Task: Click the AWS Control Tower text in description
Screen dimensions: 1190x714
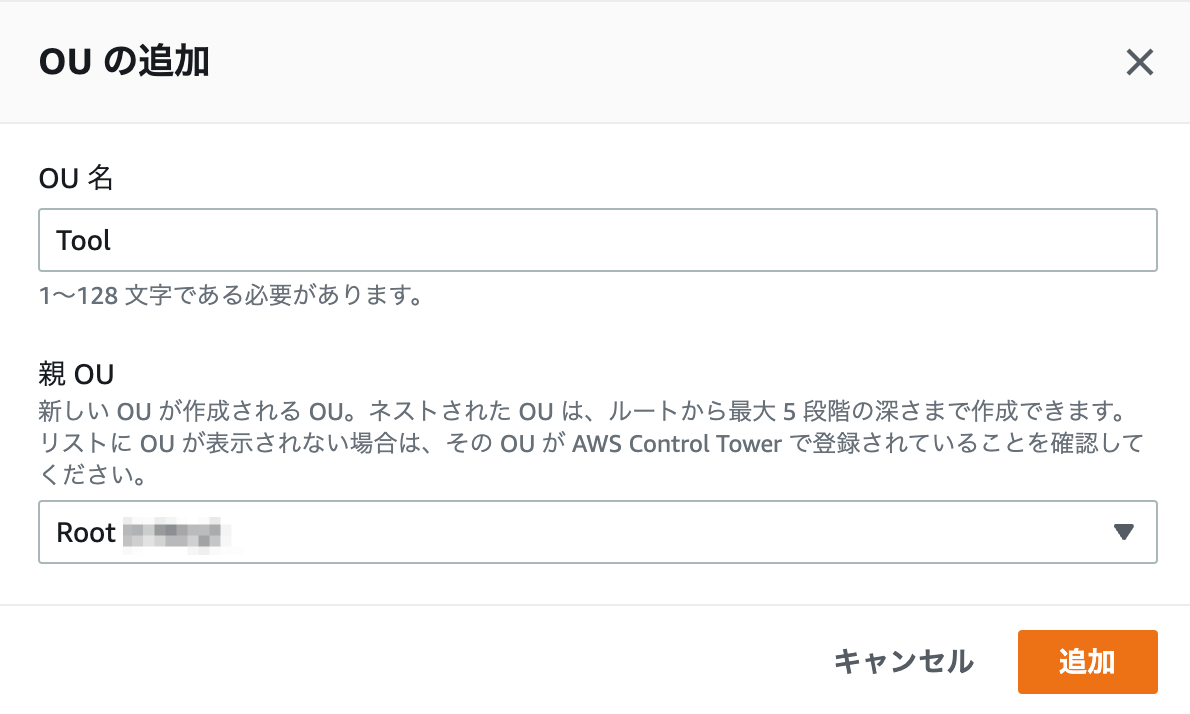Action: click(676, 443)
